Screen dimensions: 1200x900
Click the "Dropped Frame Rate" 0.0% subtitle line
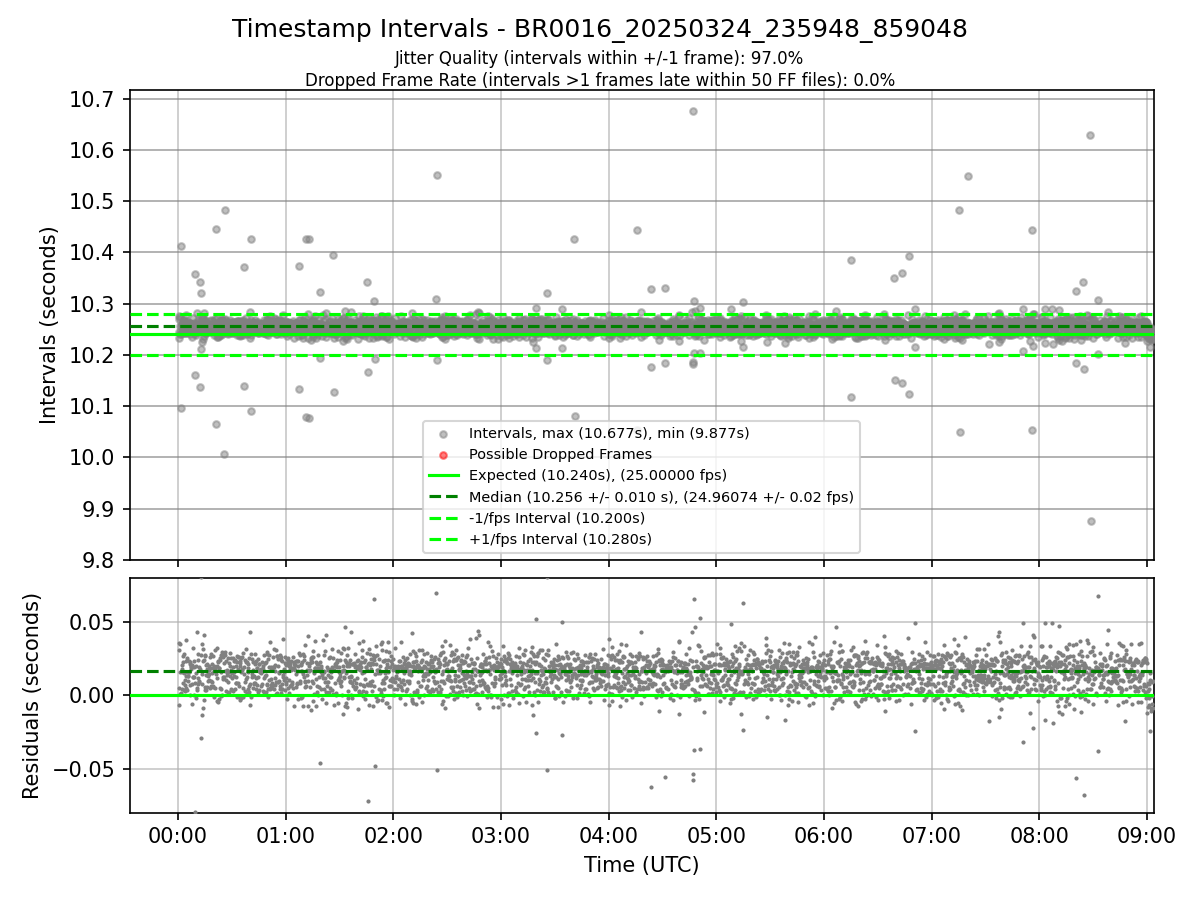[599, 79]
